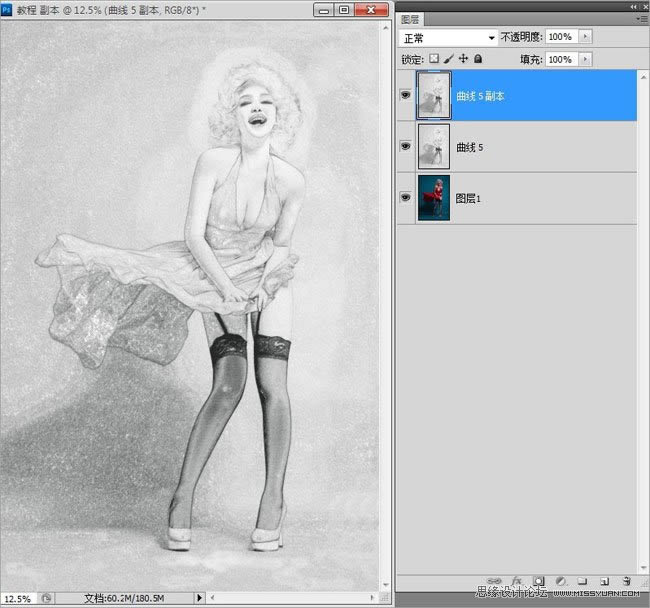Viewport: 650px width, 608px height.
Task: Click the delete layer trash icon
Action: coord(626,581)
